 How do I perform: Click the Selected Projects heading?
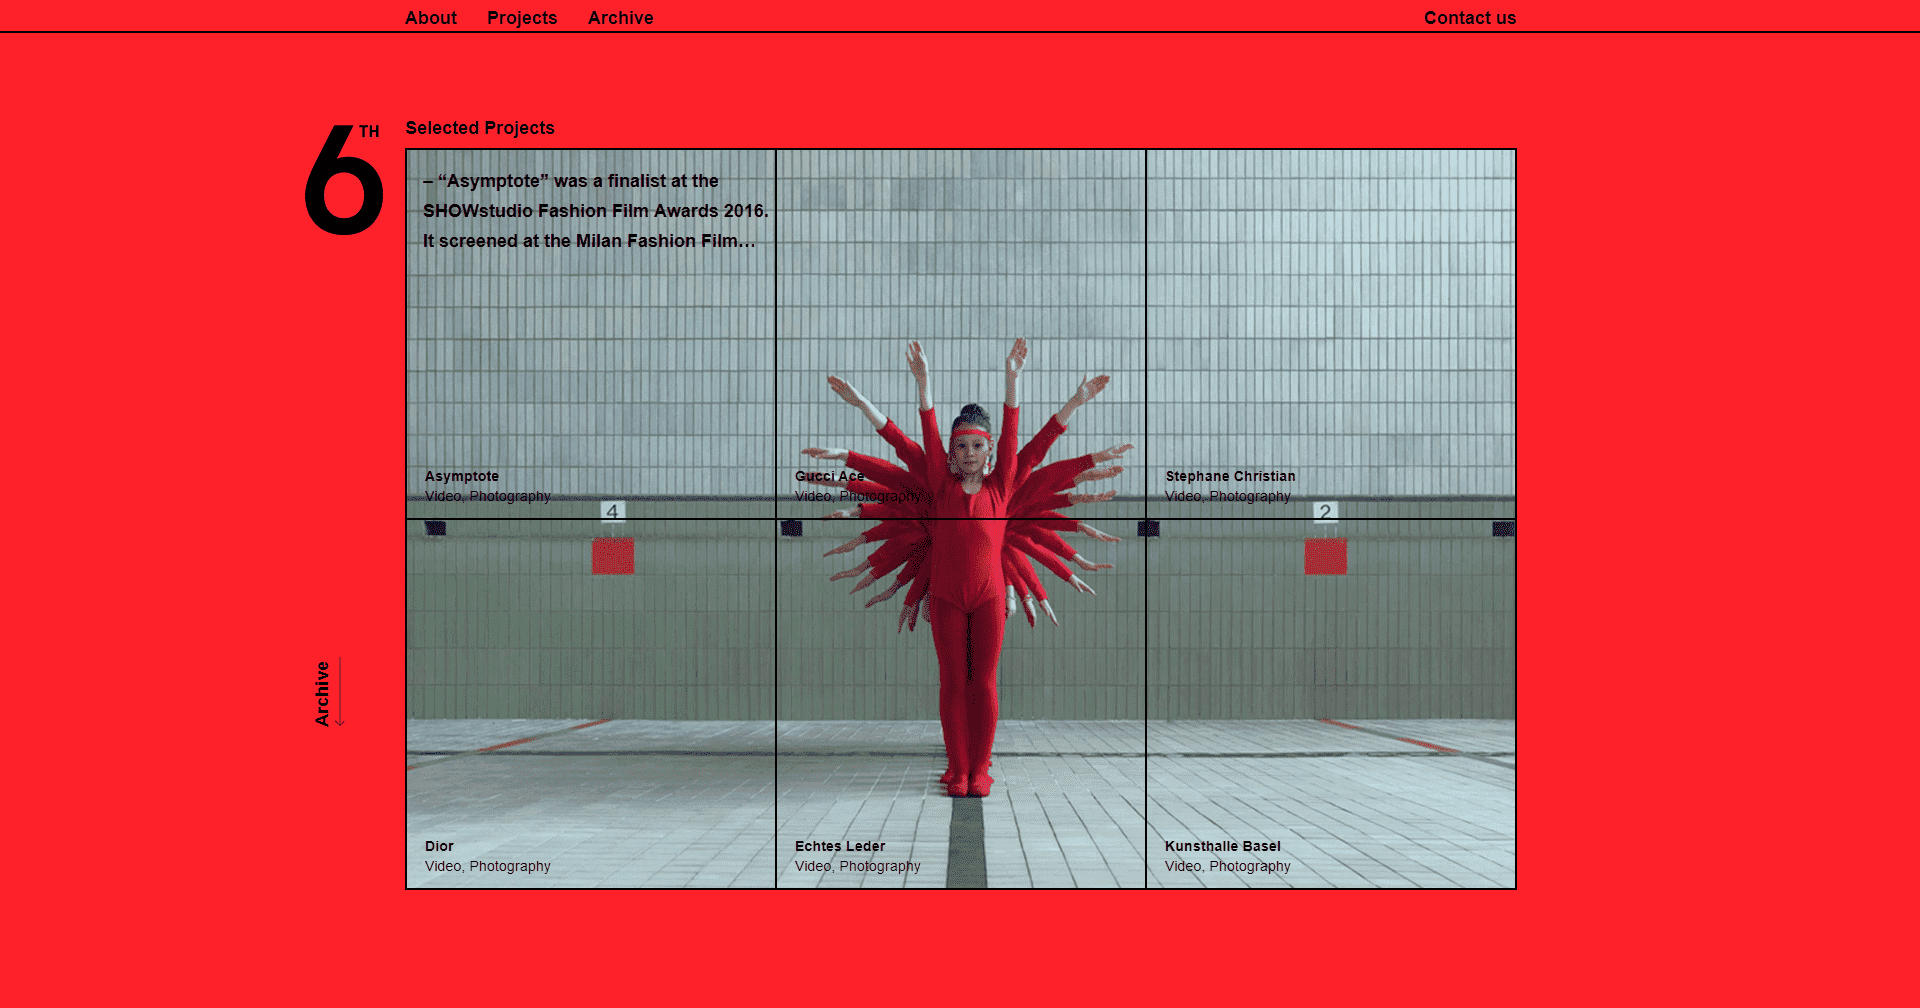coord(479,128)
